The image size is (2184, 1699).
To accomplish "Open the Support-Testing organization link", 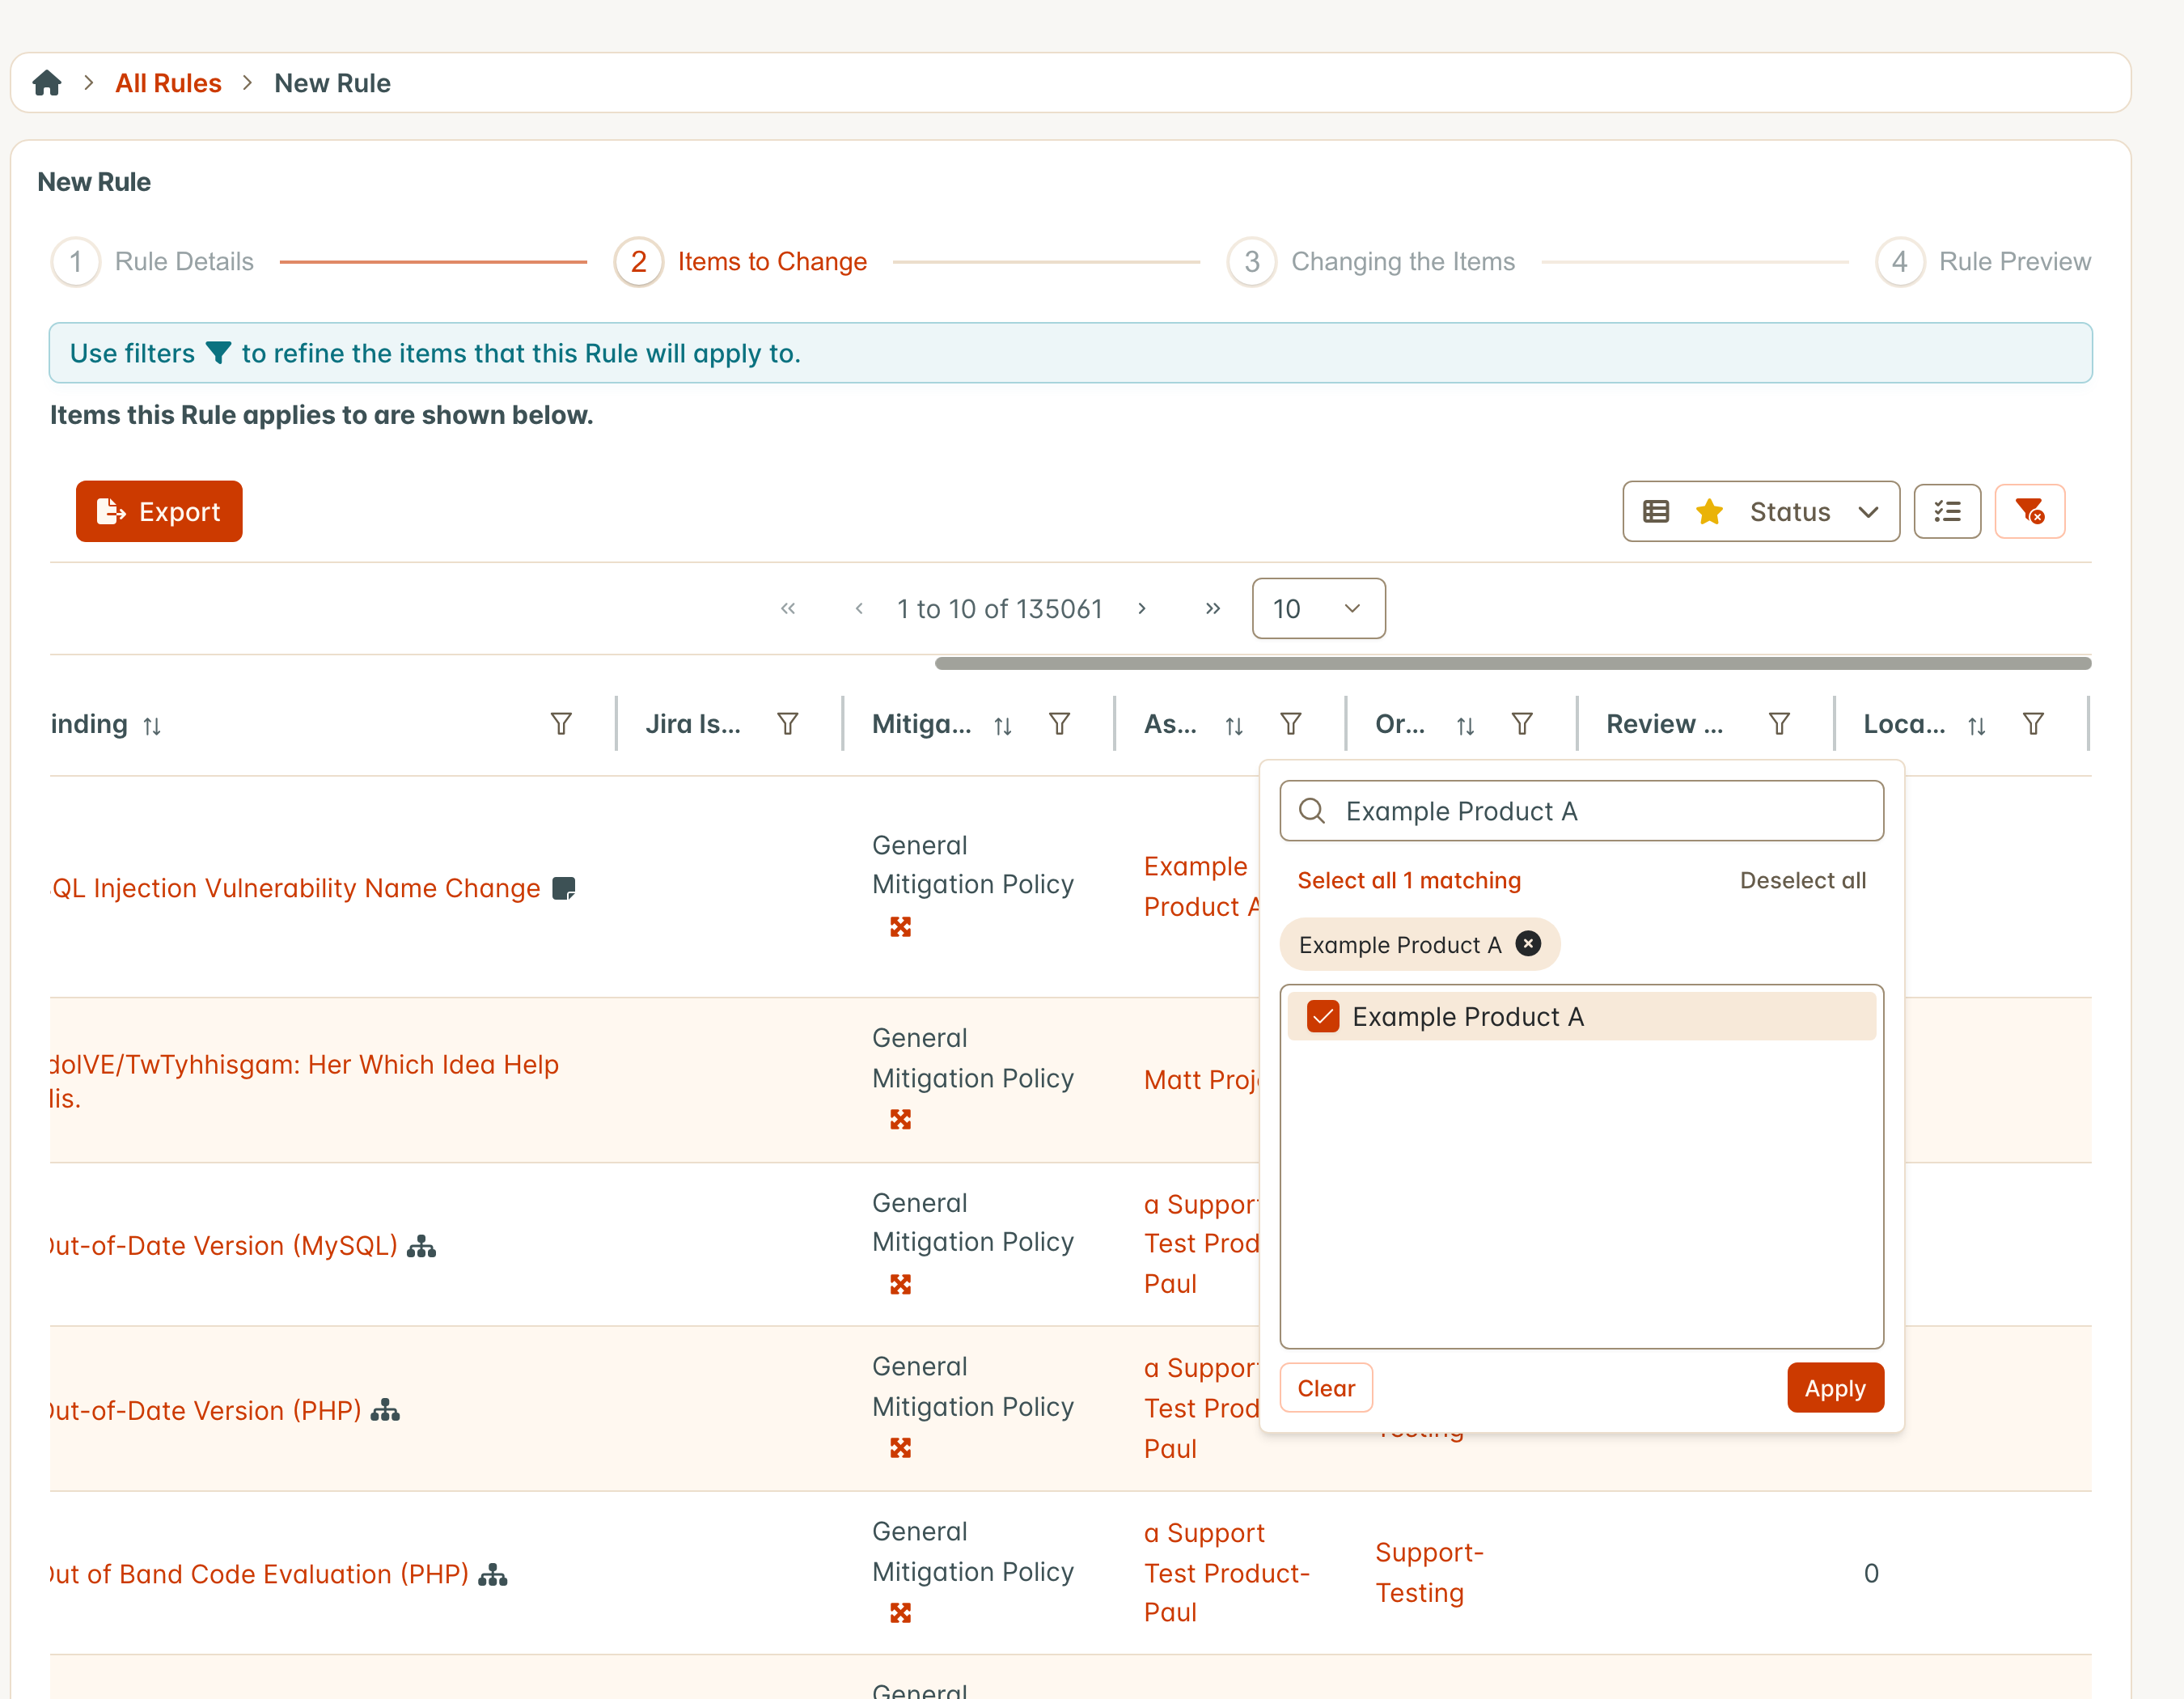I will [1429, 1573].
